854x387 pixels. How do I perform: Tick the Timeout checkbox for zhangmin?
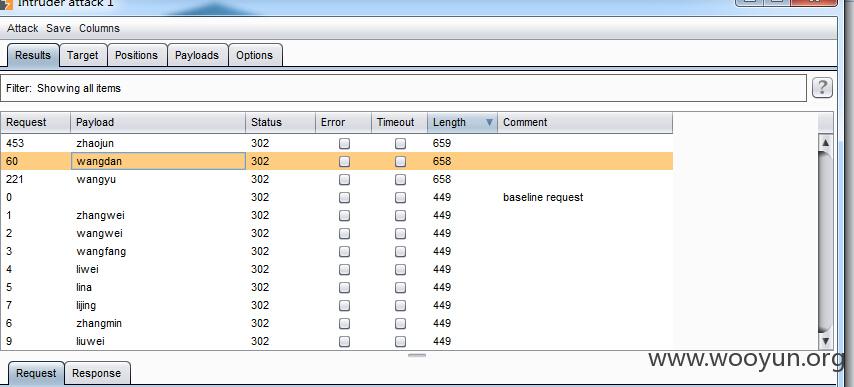point(400,323)
